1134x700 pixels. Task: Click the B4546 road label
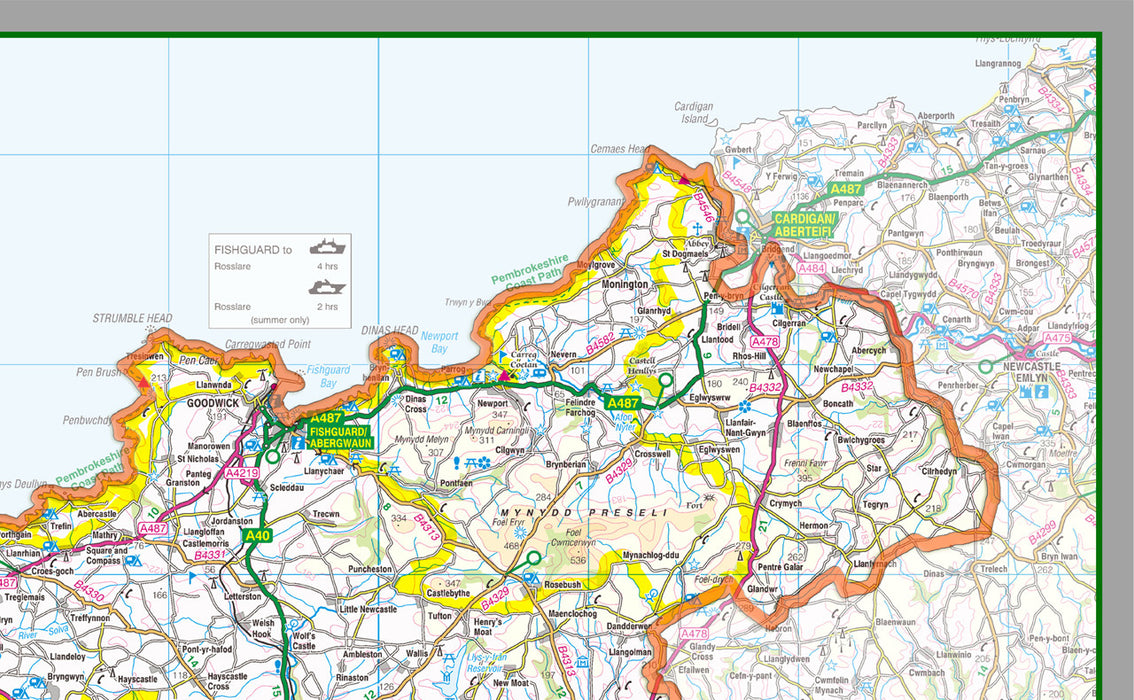coord(703,208)
